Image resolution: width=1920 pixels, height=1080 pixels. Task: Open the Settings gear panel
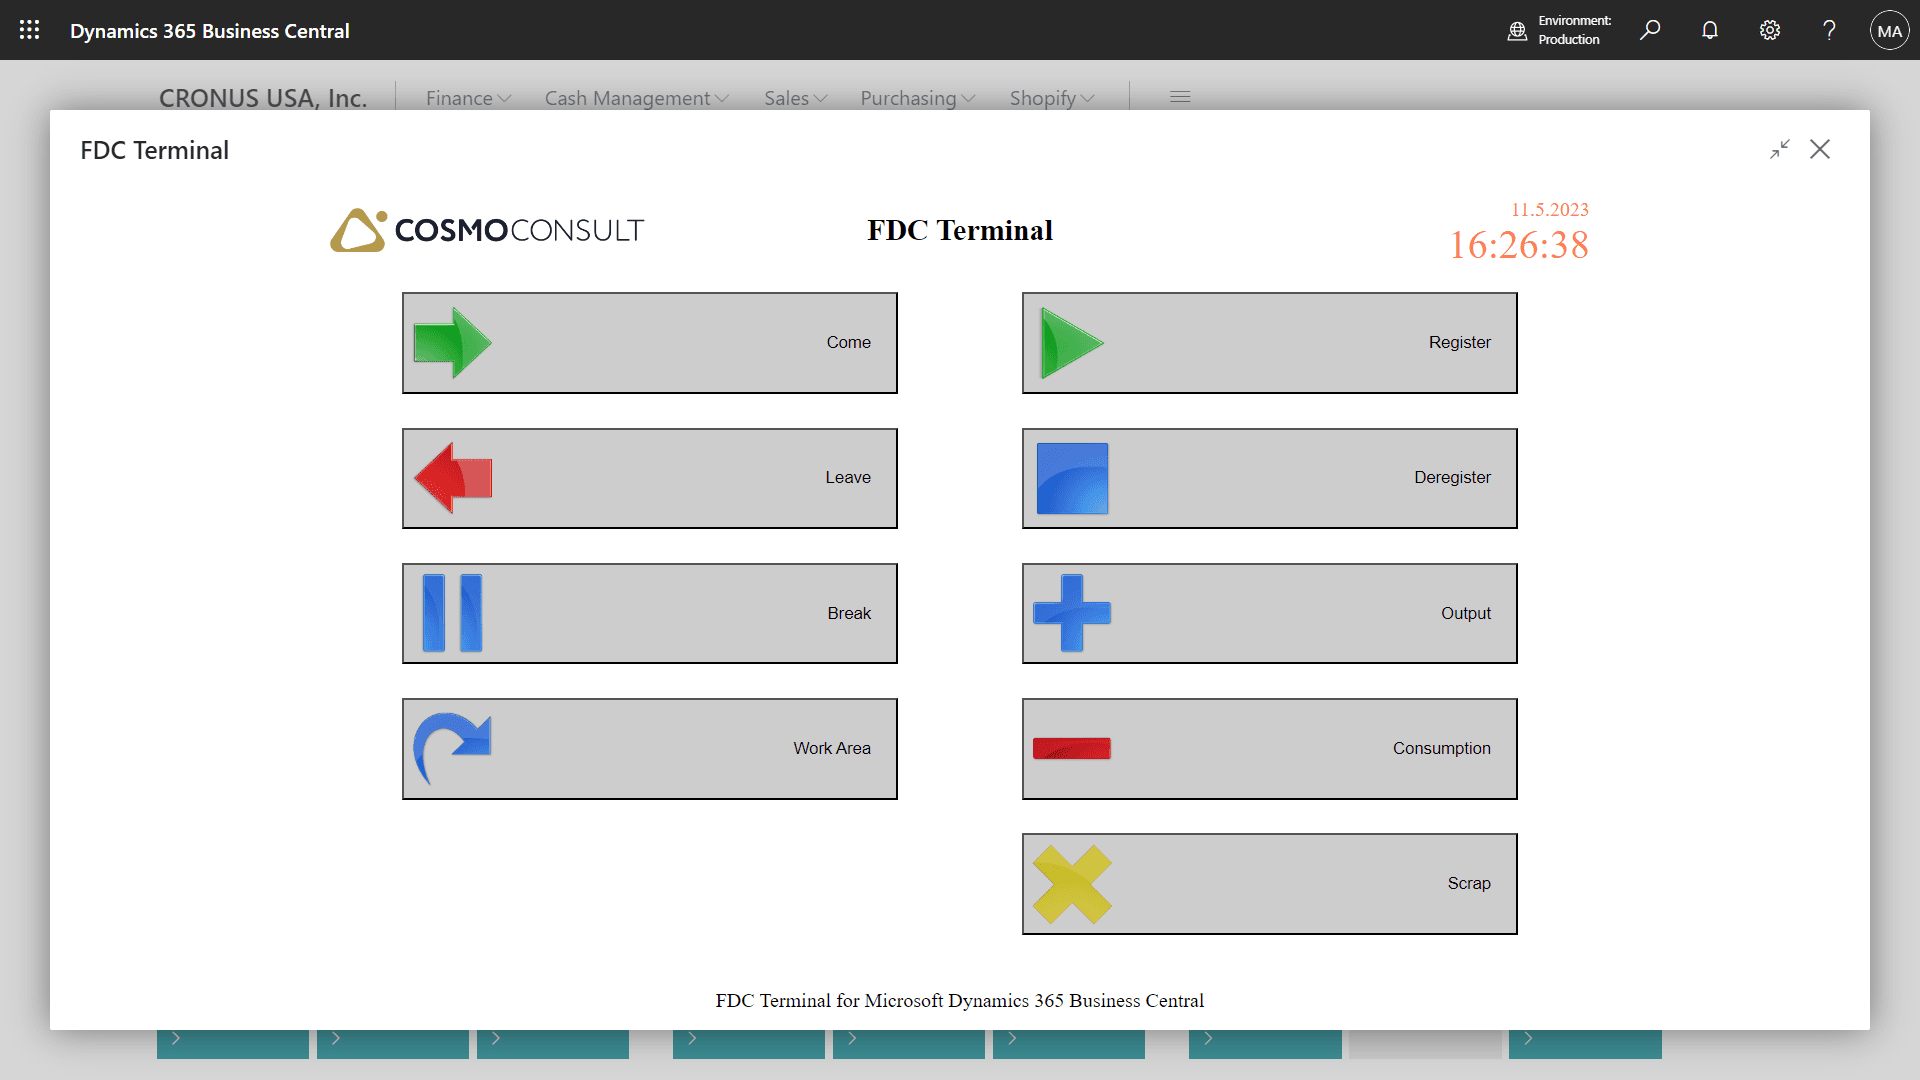point(1770,29)
